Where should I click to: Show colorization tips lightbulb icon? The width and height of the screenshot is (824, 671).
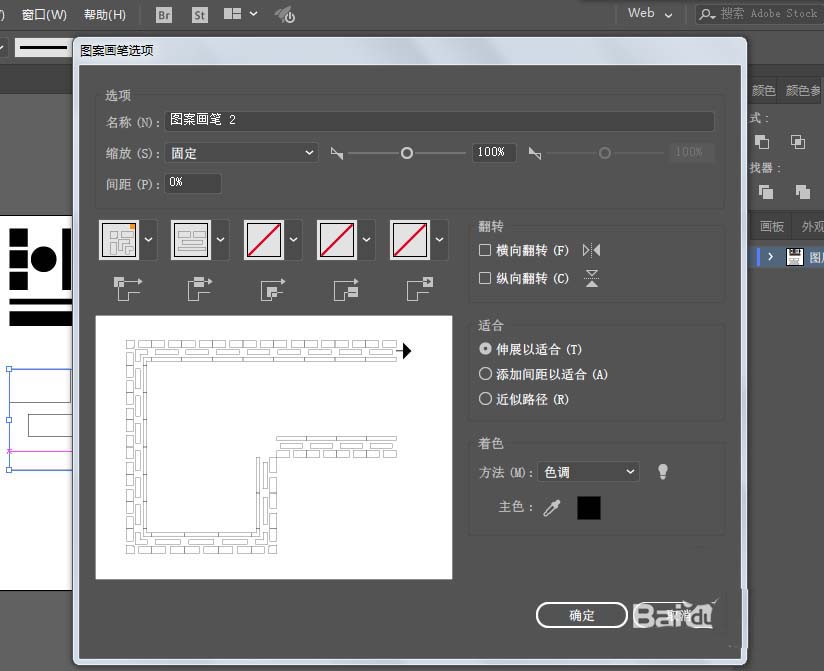point(663,471)
